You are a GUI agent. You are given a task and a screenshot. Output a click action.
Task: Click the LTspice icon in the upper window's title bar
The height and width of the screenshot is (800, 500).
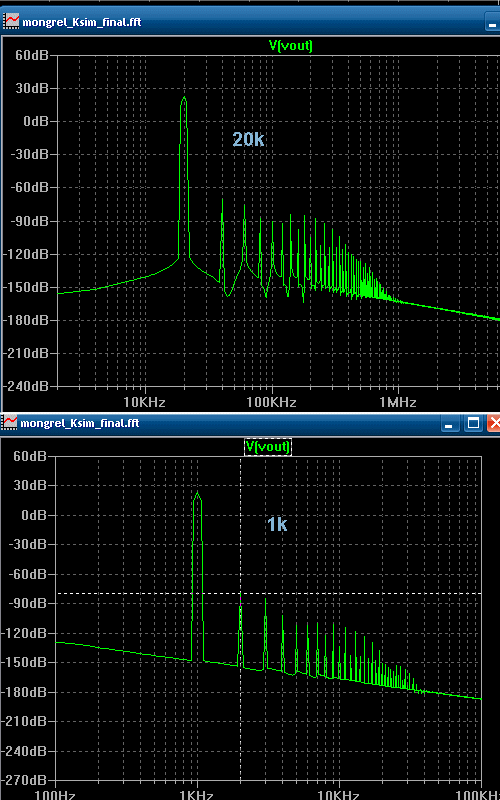(x=11, y=21)
